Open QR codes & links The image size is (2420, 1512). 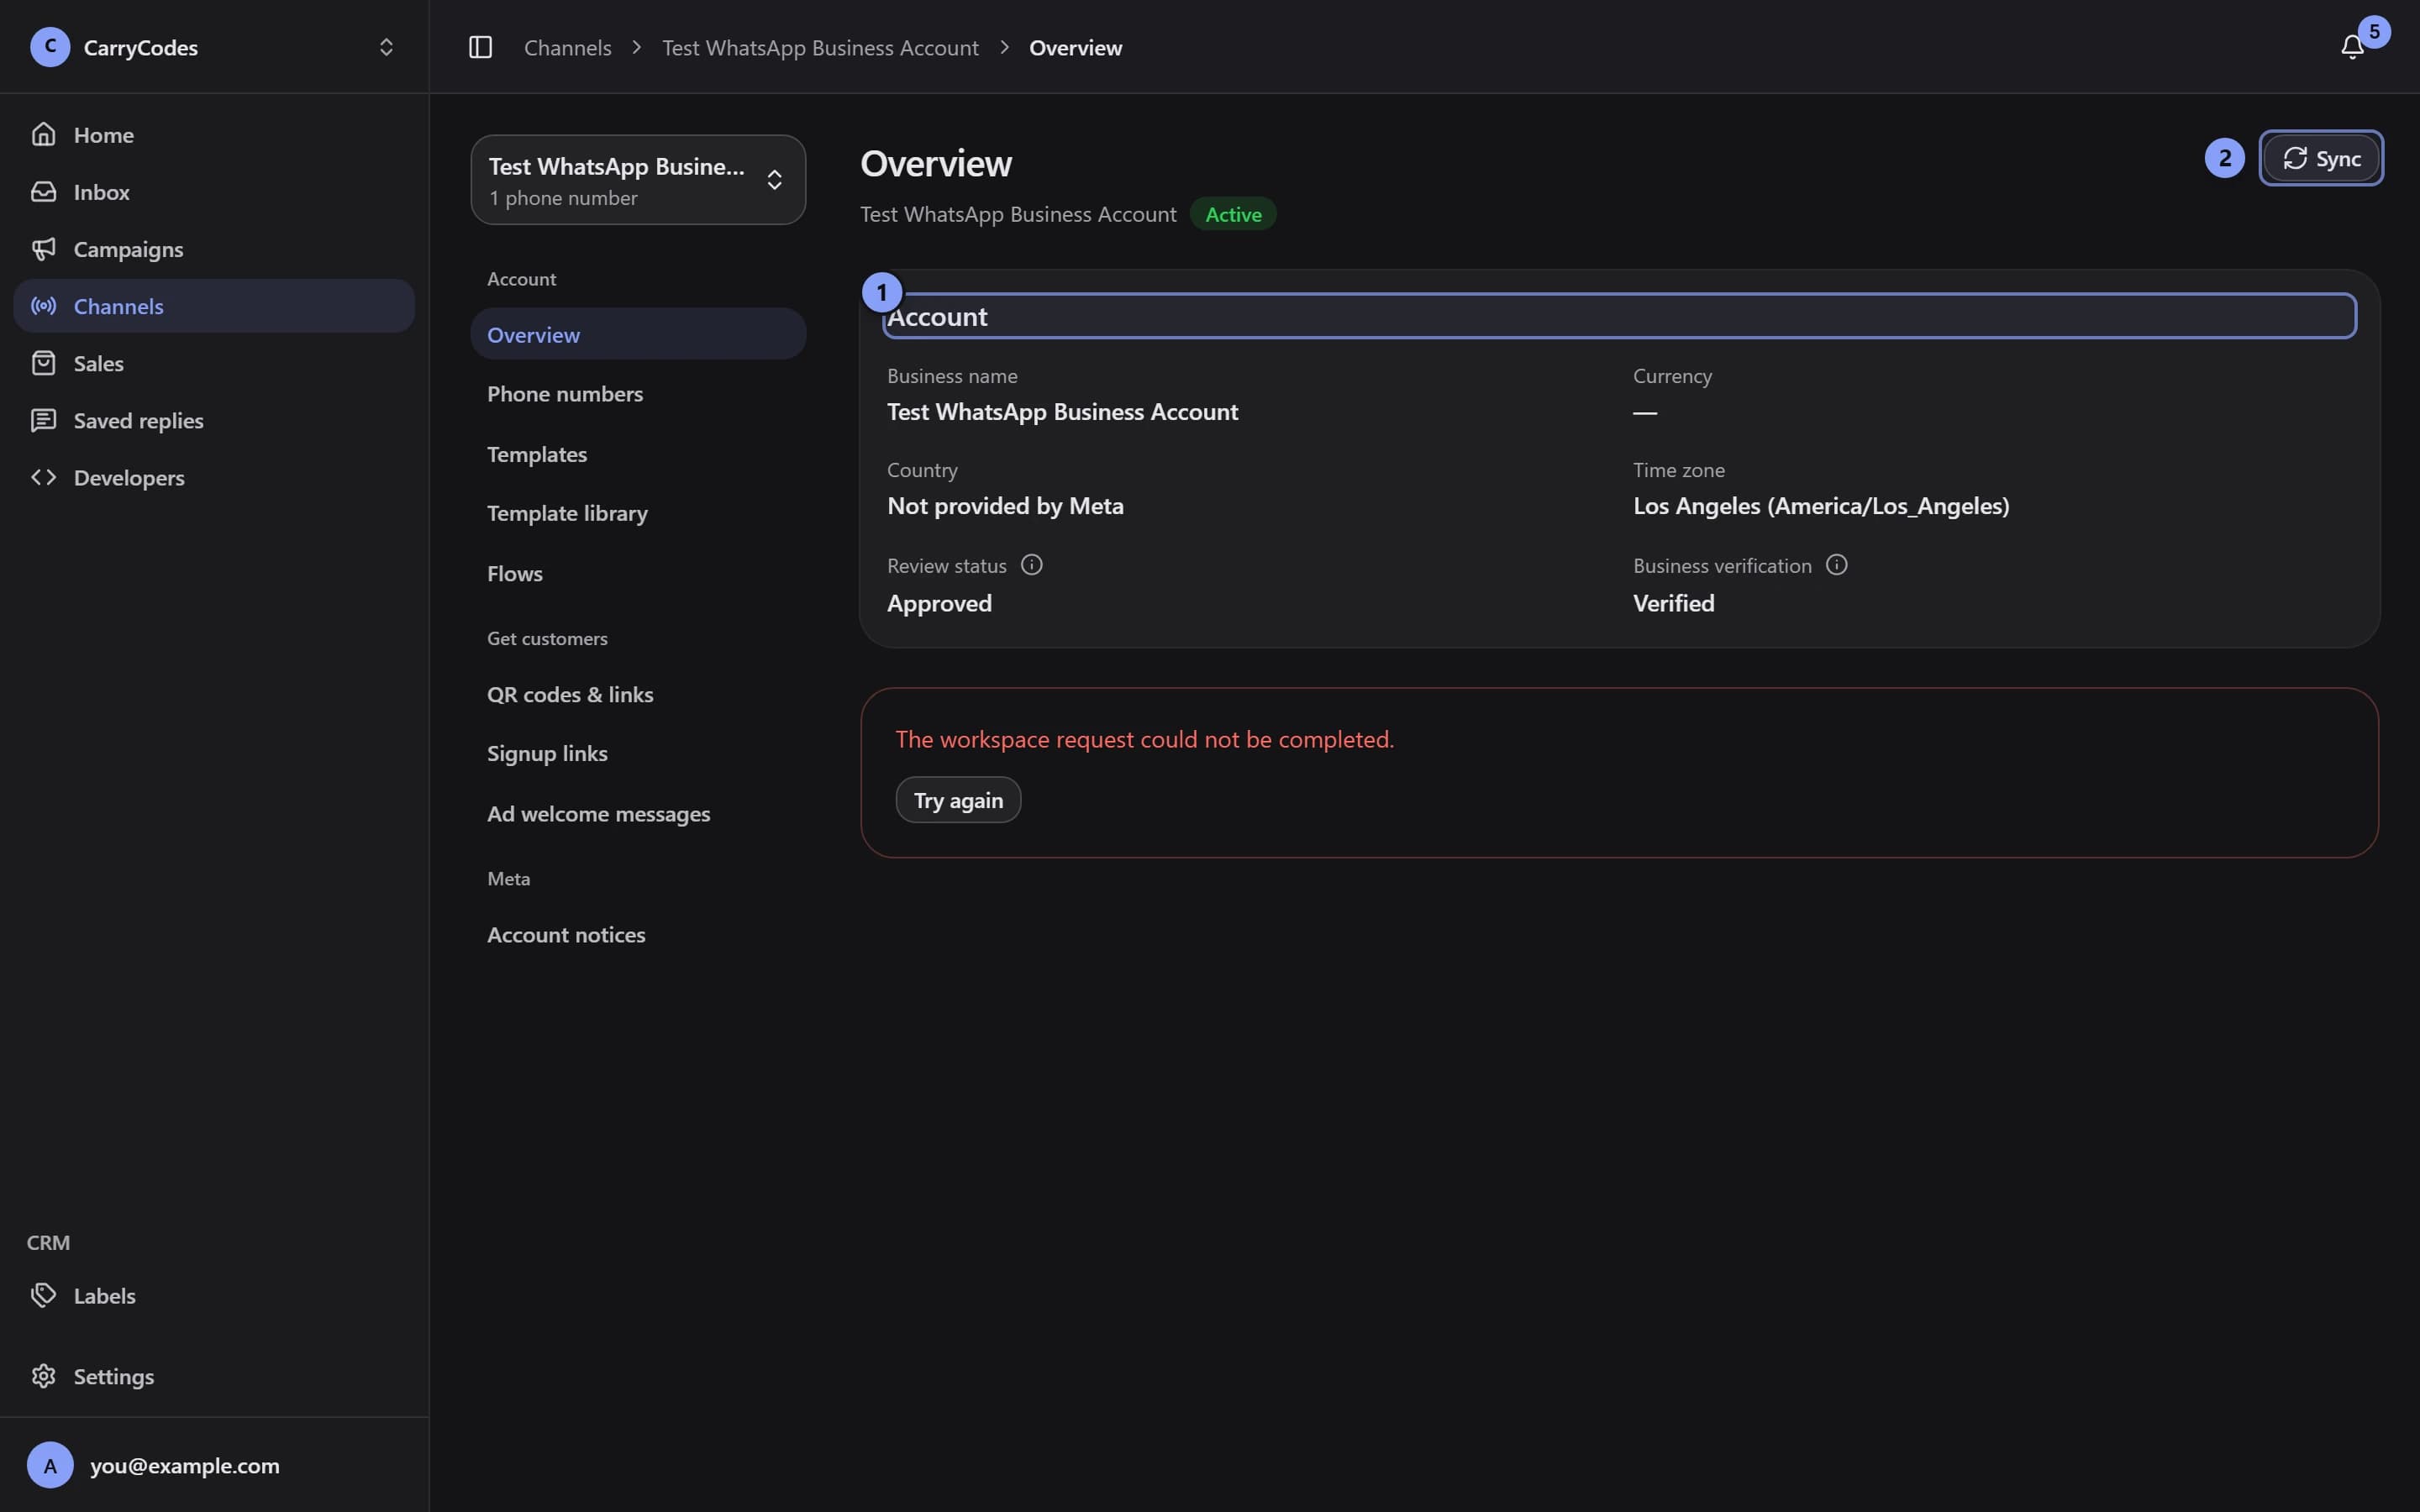point(638,694)
